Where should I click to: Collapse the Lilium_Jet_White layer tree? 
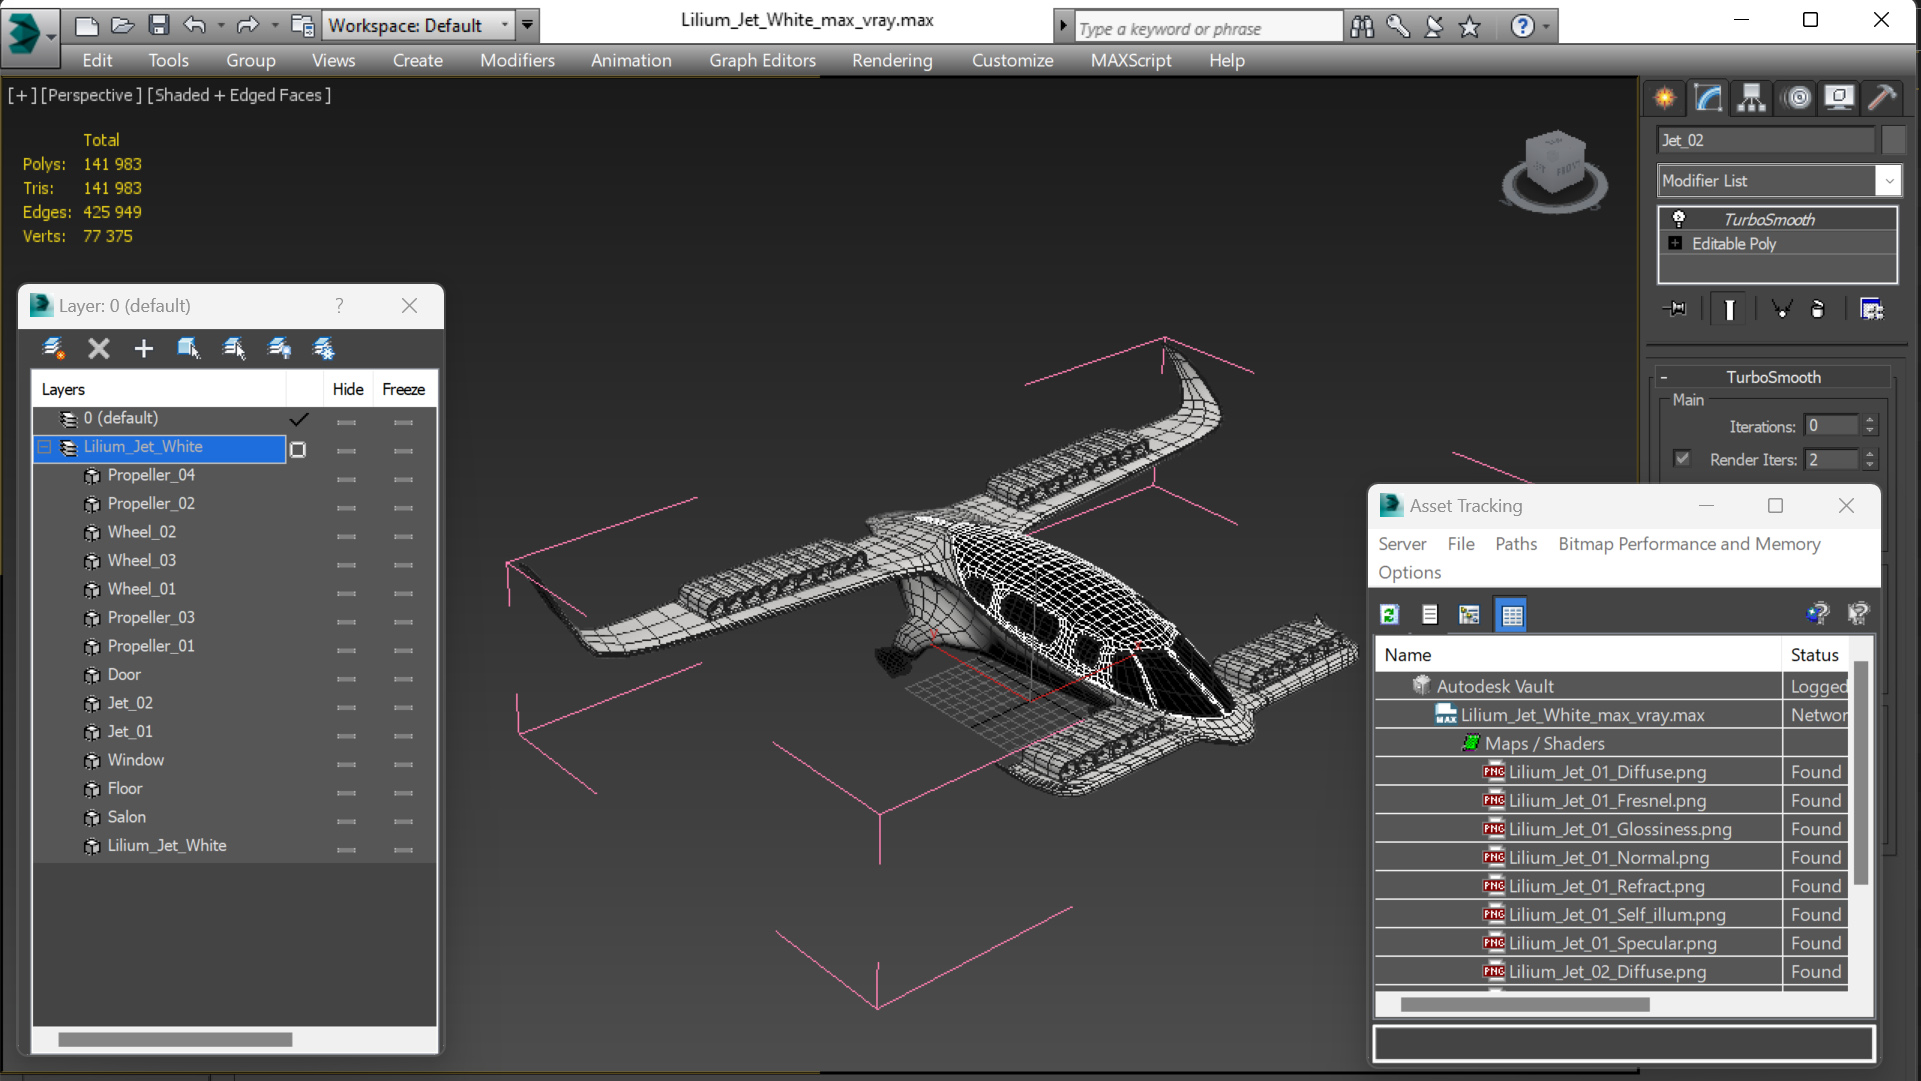[x=44, y=447]
